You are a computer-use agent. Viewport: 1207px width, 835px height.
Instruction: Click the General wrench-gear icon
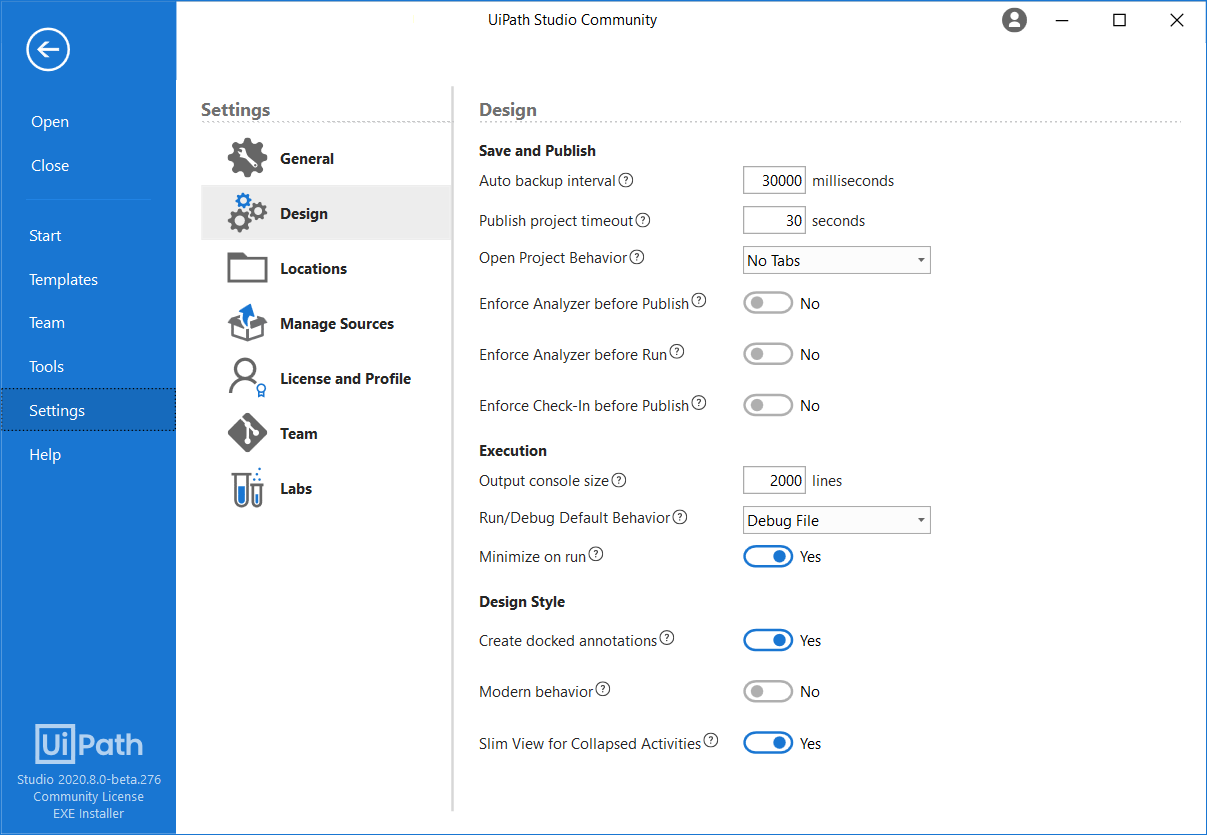247,158
